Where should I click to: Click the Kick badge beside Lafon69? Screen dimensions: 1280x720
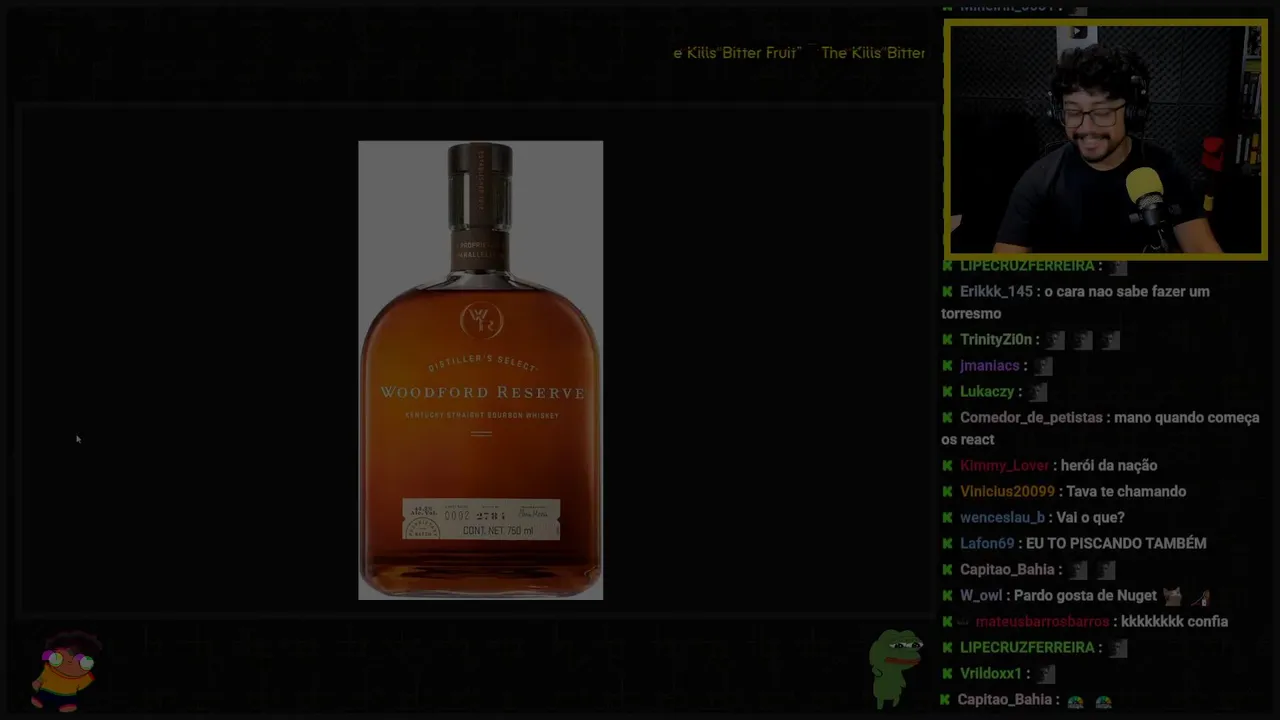coord(947,544)
